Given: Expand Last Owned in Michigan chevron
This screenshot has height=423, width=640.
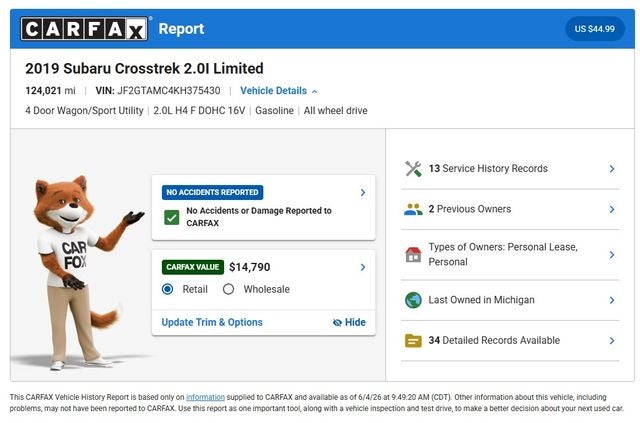Looking at the screenshot, I should click(x=612, y=300).
